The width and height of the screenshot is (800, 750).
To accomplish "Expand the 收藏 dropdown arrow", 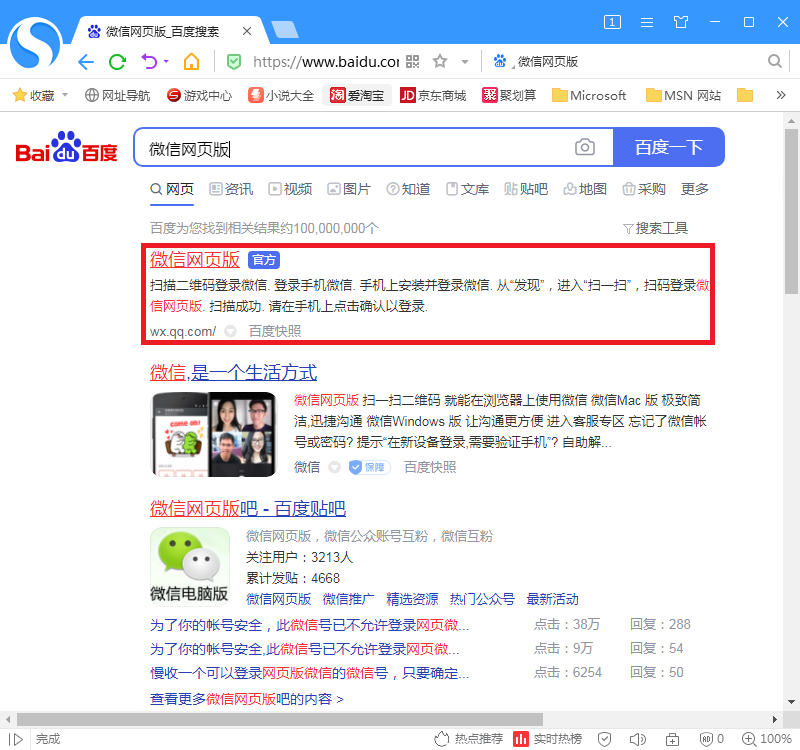I will pos(65,95).
